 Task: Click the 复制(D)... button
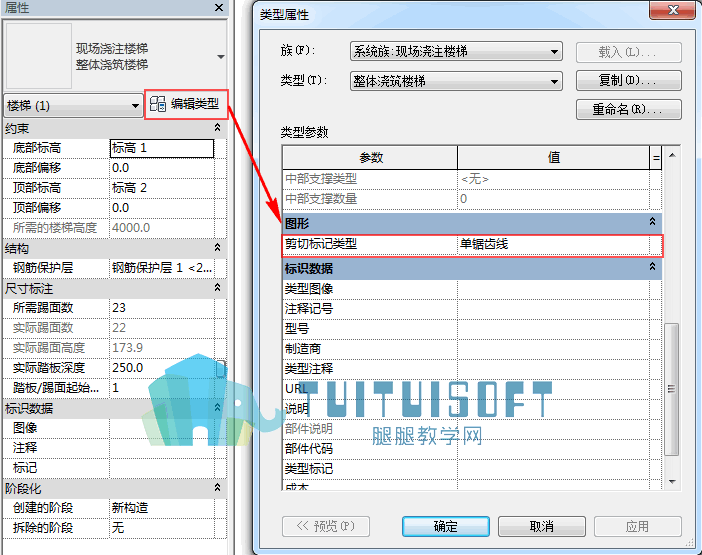pyautogui.click(x=629, y=81)
